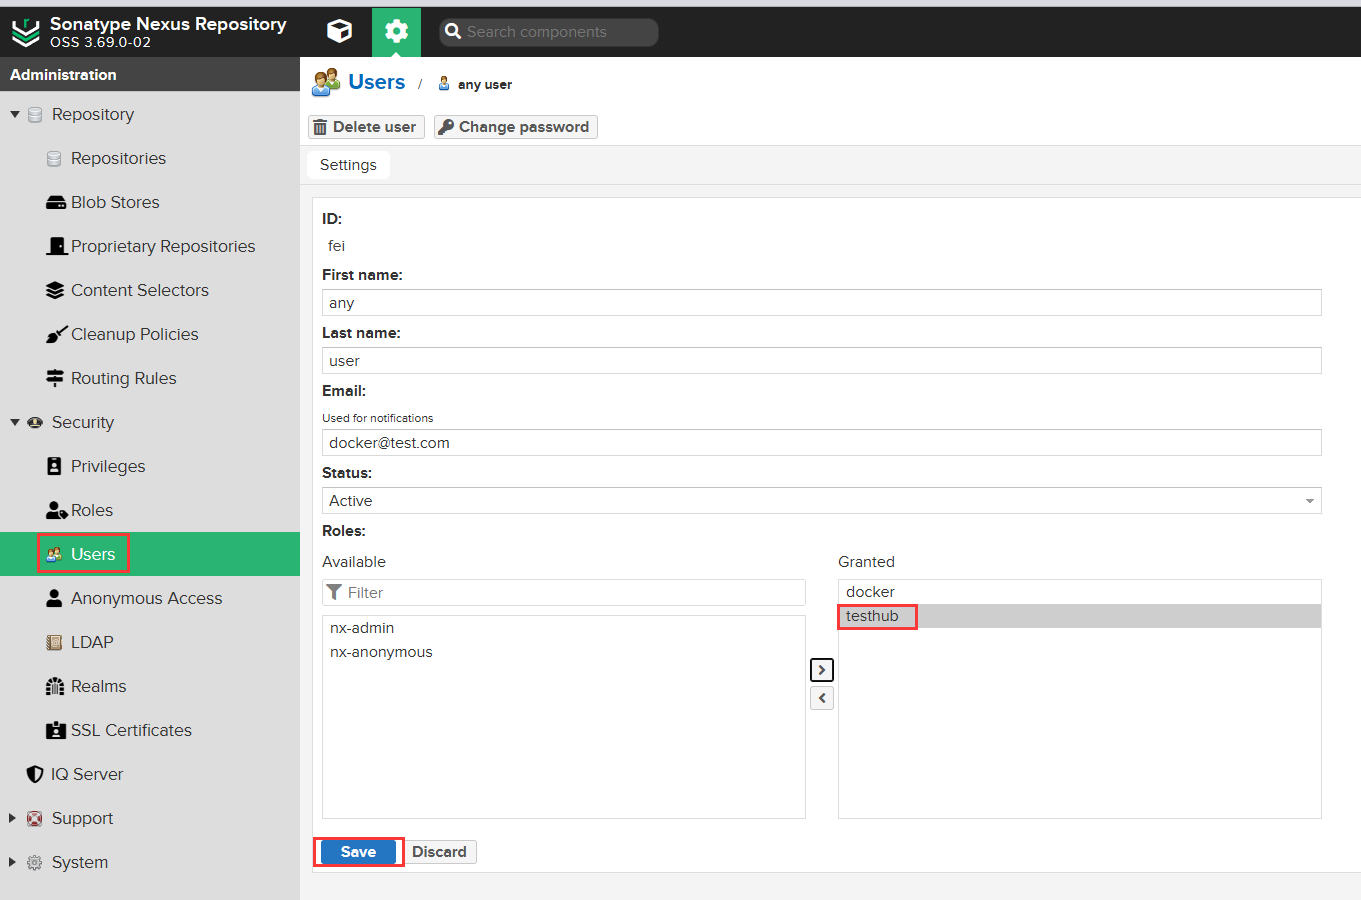Click the System gear icon in sidebar
Screen dimensions: 1361x900
35,862
